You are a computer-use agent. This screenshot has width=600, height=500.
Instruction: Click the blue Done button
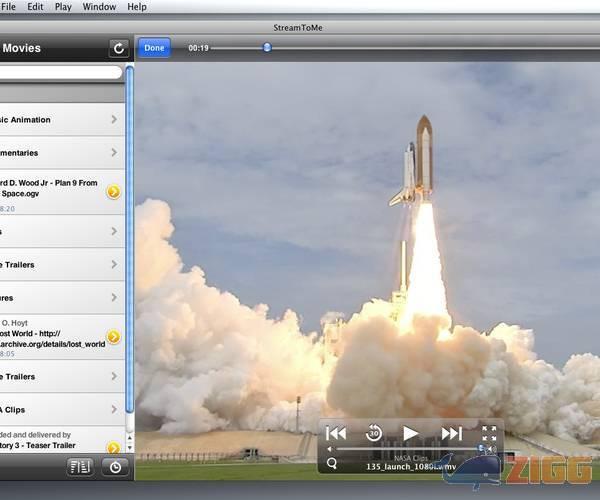point(154,48)
